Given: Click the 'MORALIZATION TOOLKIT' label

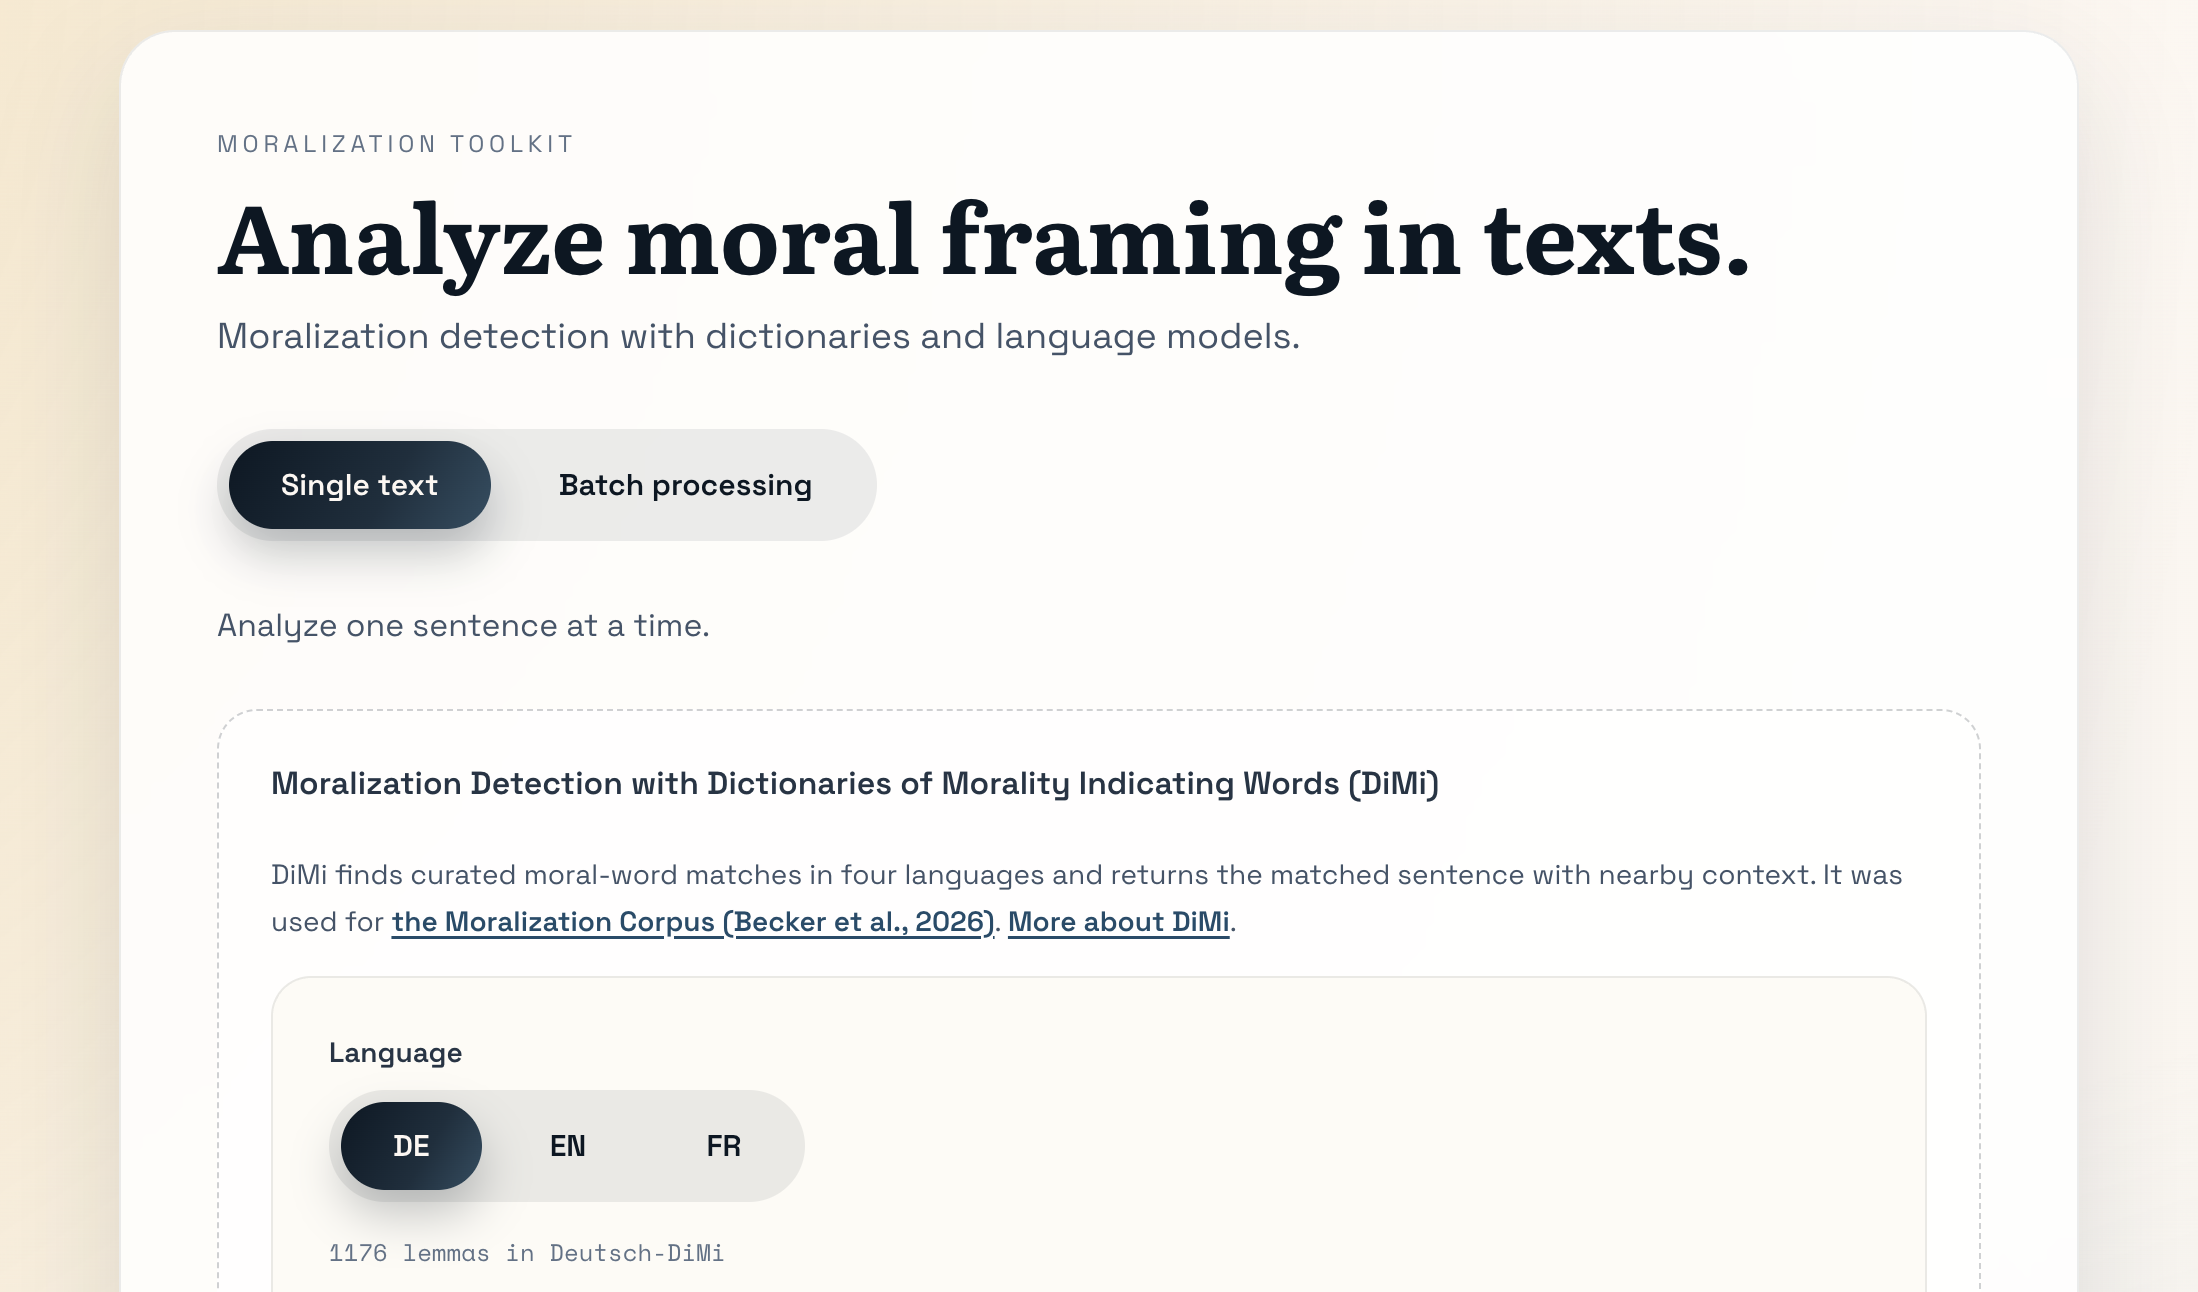Looking at the screenshot, I should (396, 144).
